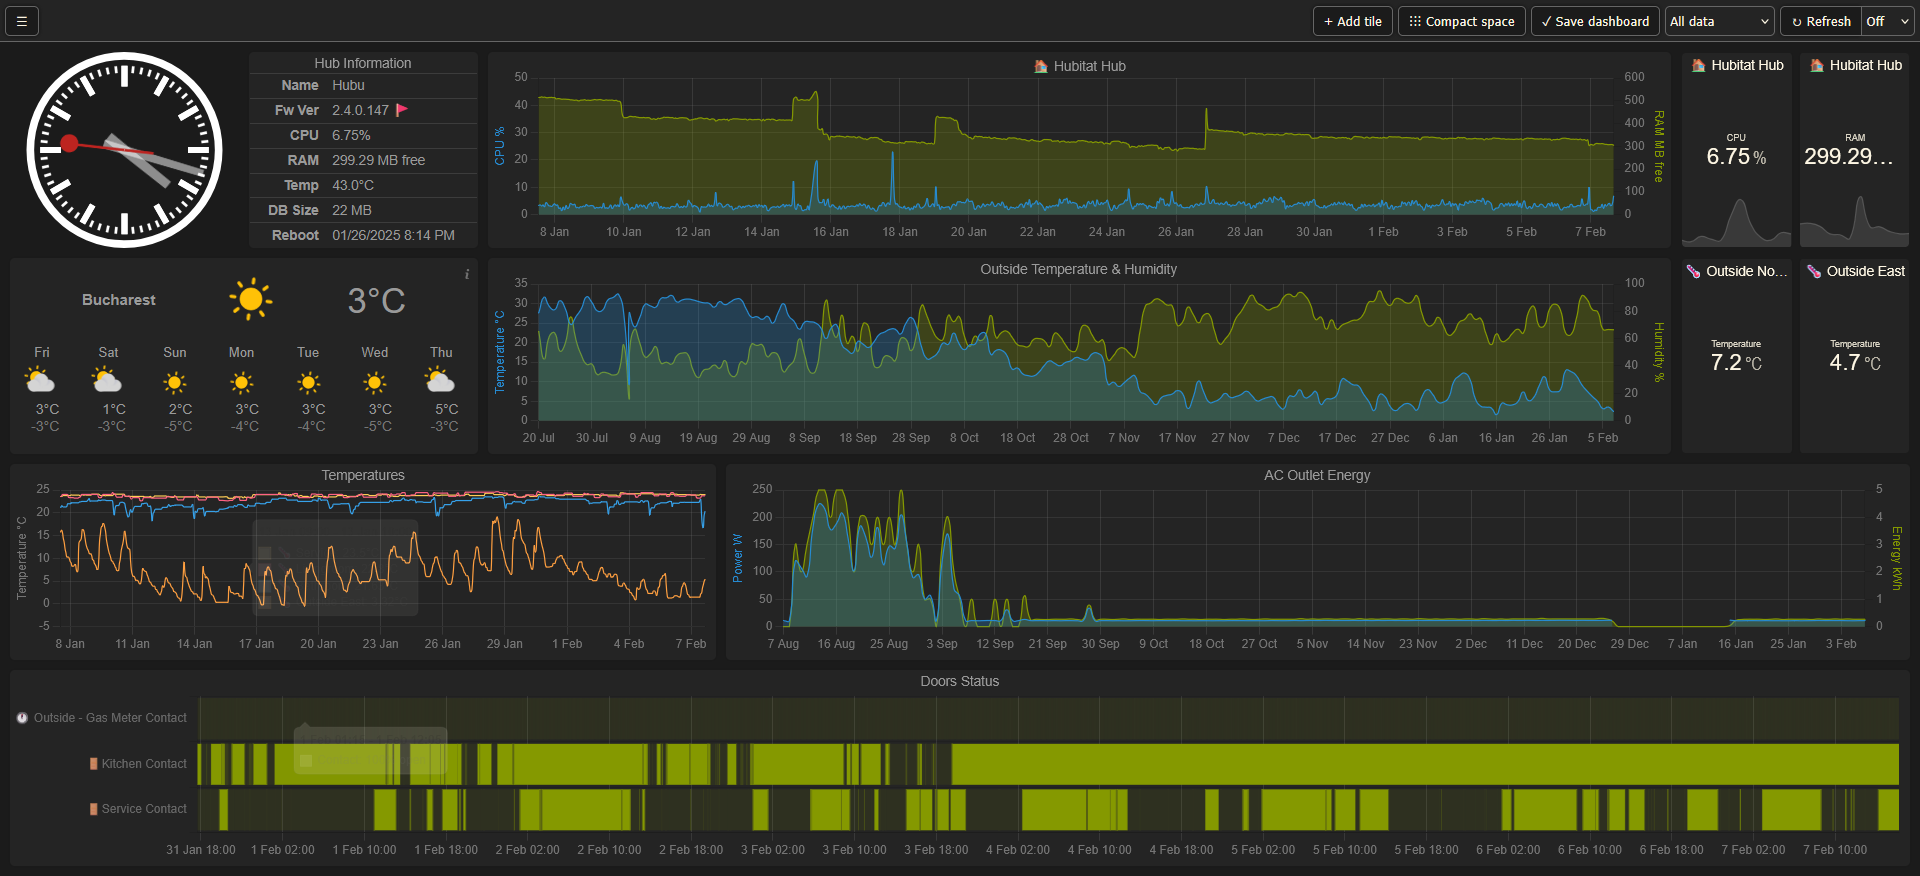
Task: Open the hamburger menu
Action: (22, 21)
